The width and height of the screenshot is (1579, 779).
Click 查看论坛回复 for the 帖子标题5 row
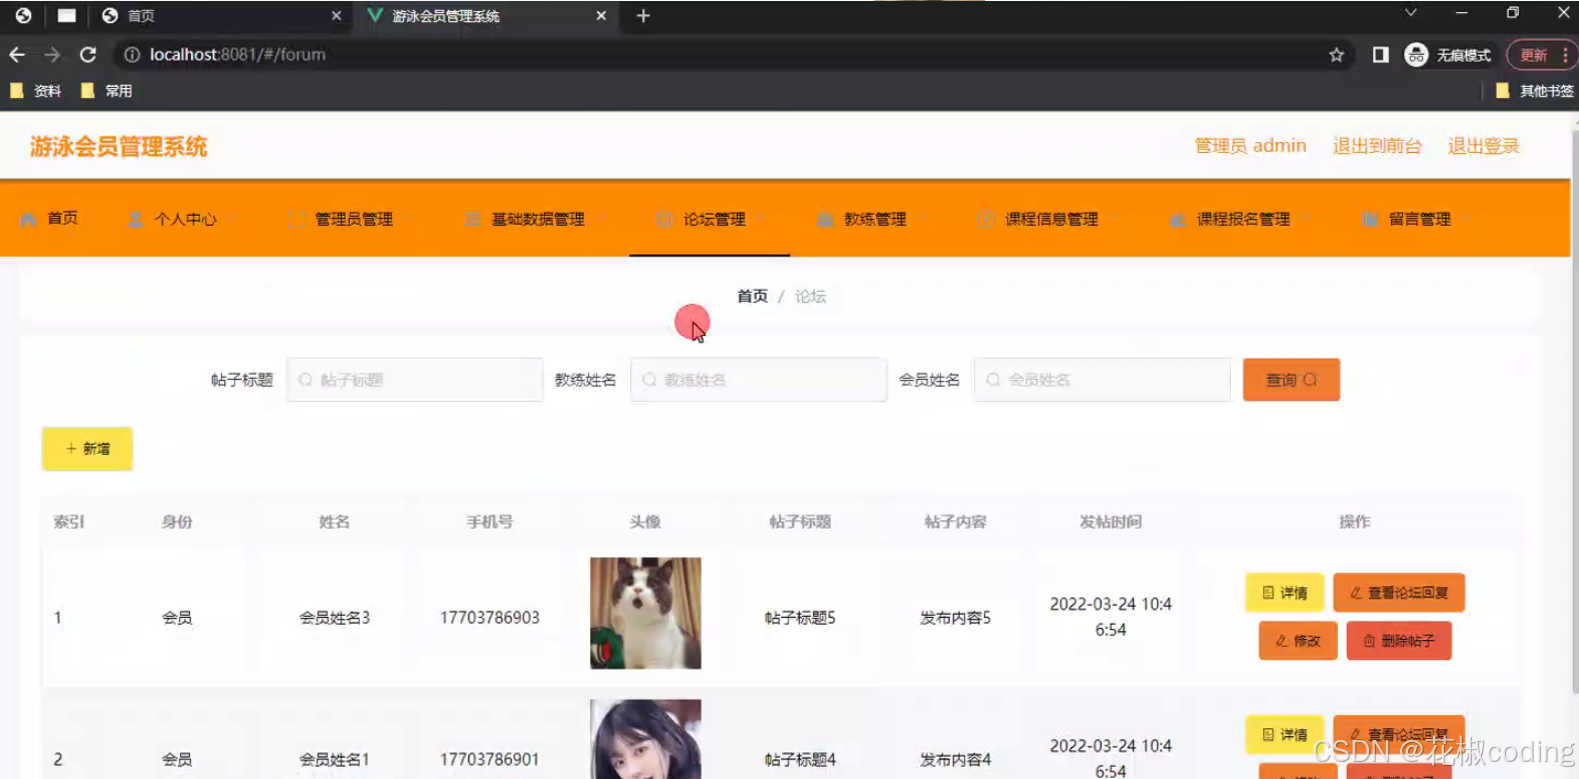1398,593
